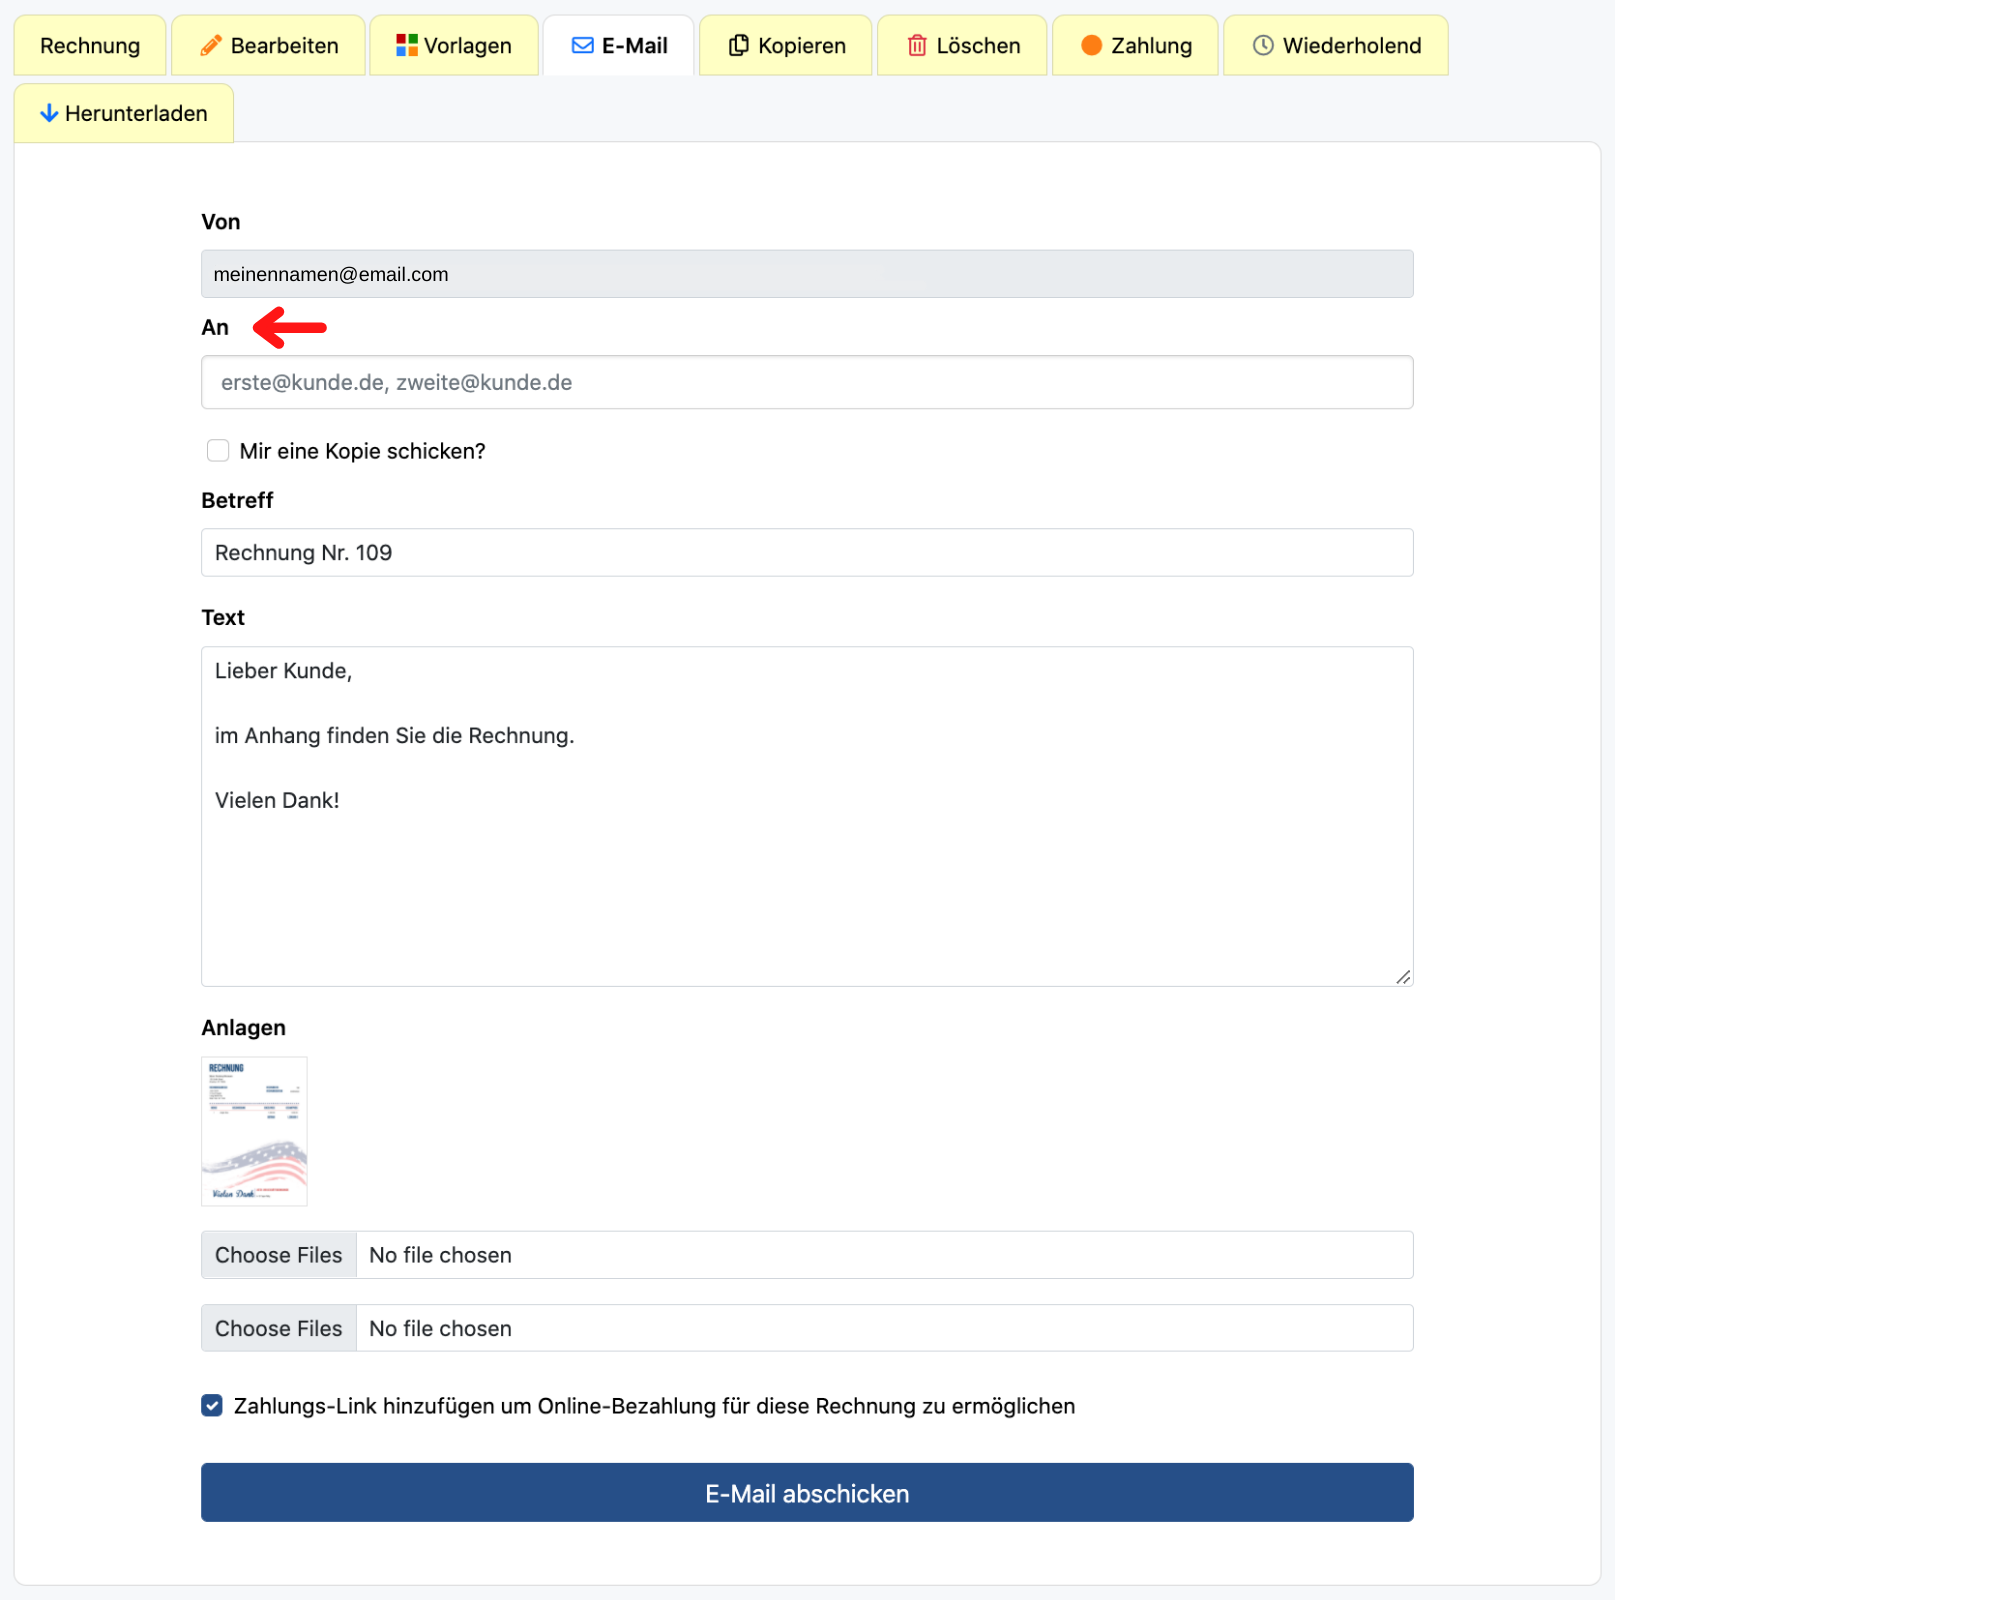The width and height of the screenshot is (2000, 1600).
Task: Click the second Choose Files button
Action: point(279,1328)
